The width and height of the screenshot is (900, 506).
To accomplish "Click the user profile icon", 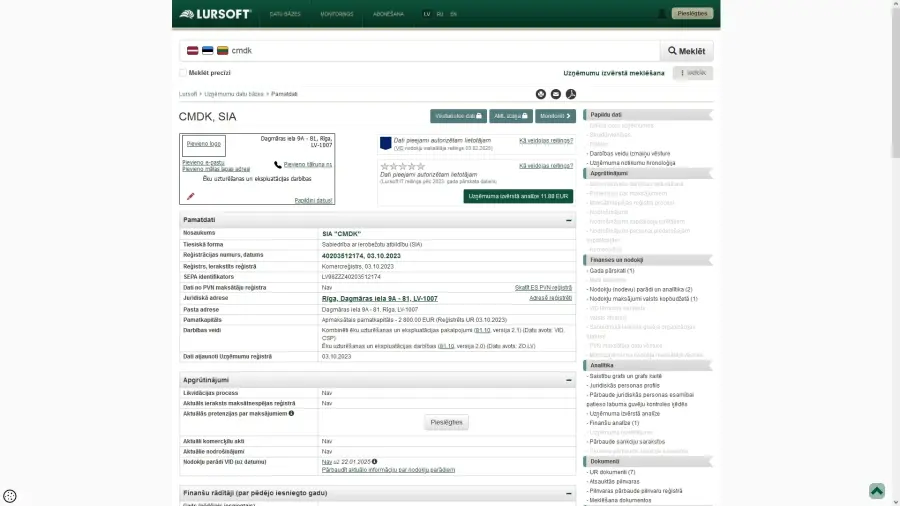I will [x=661, y=13].
